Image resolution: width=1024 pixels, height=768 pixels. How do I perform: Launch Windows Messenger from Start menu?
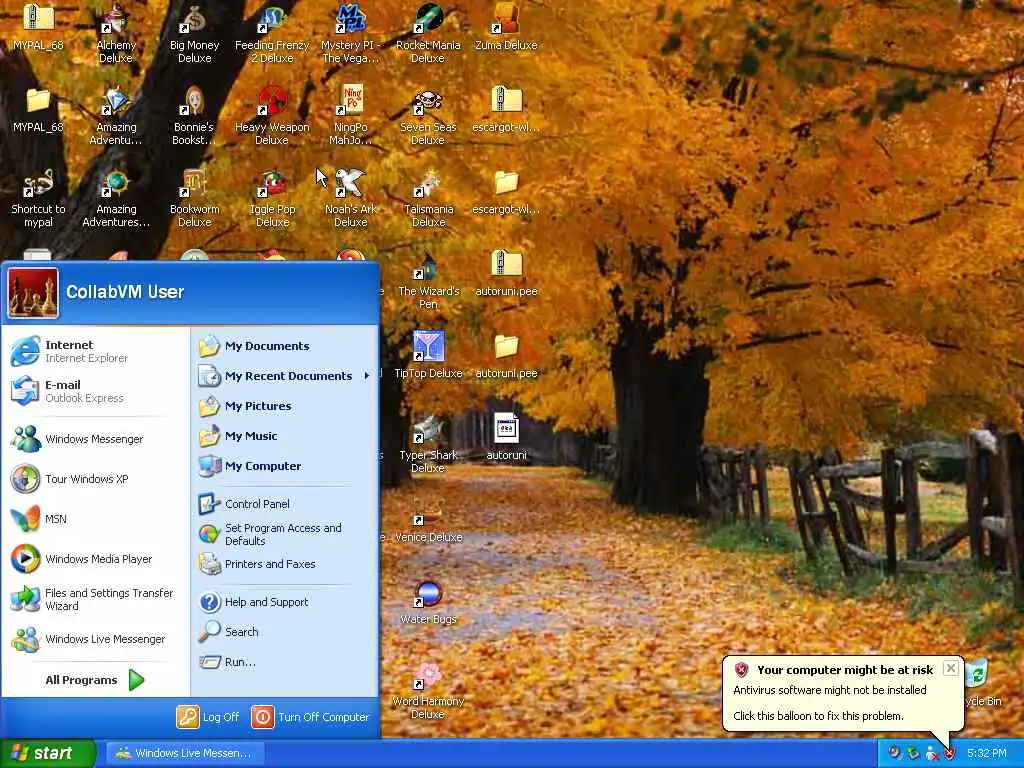[x=96, y=439]
